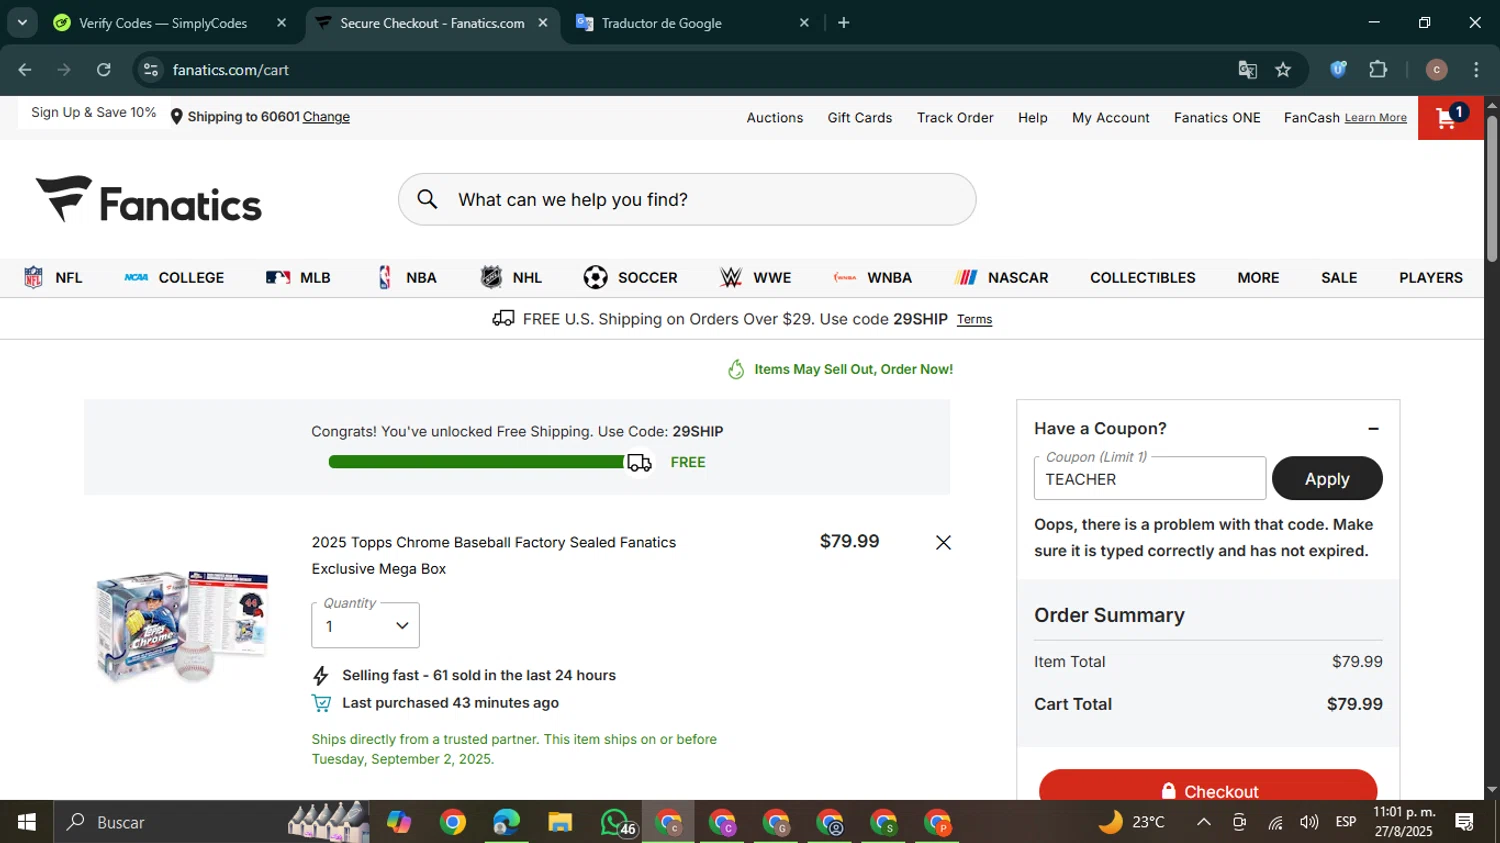Open Wi-Fi network settings in tray

coord(1275,822)
